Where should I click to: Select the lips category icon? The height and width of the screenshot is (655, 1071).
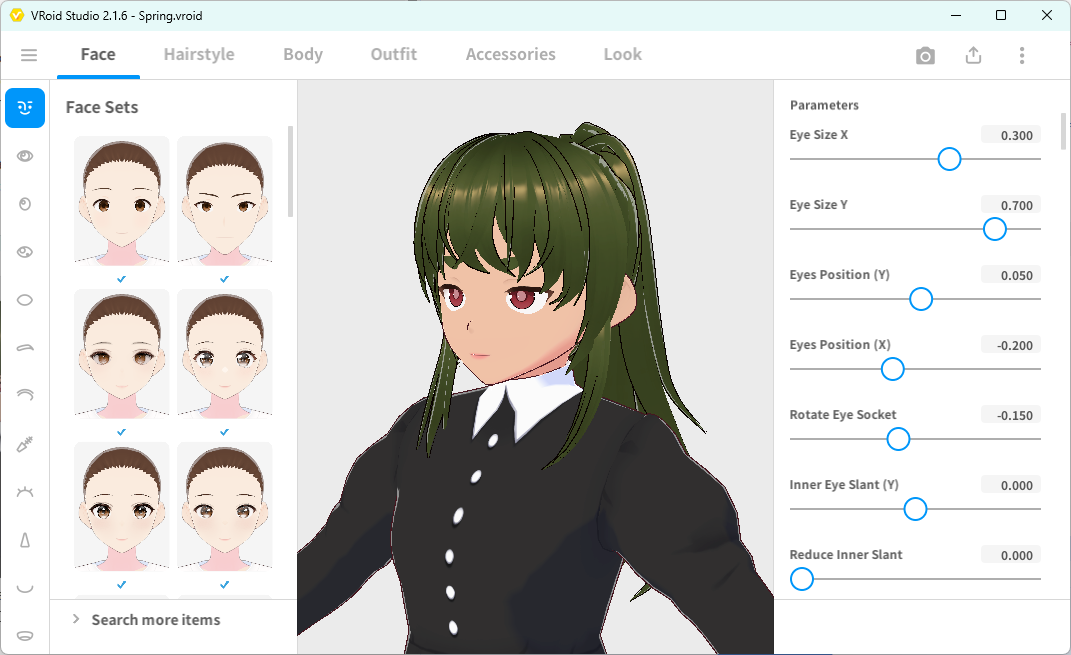tap(25, 636)
